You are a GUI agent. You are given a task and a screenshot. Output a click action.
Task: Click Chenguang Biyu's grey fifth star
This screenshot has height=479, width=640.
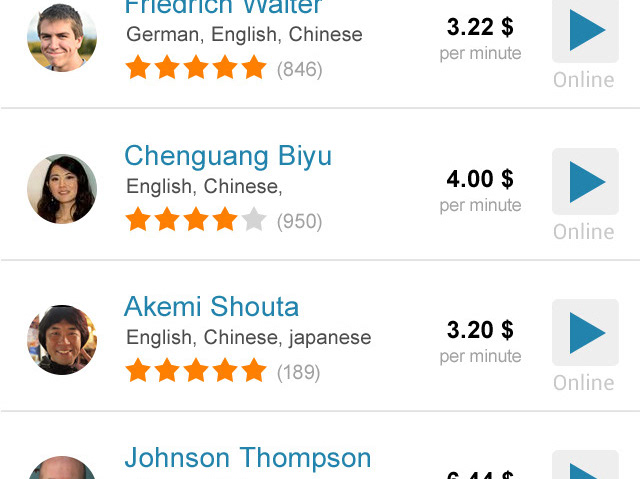254,219
